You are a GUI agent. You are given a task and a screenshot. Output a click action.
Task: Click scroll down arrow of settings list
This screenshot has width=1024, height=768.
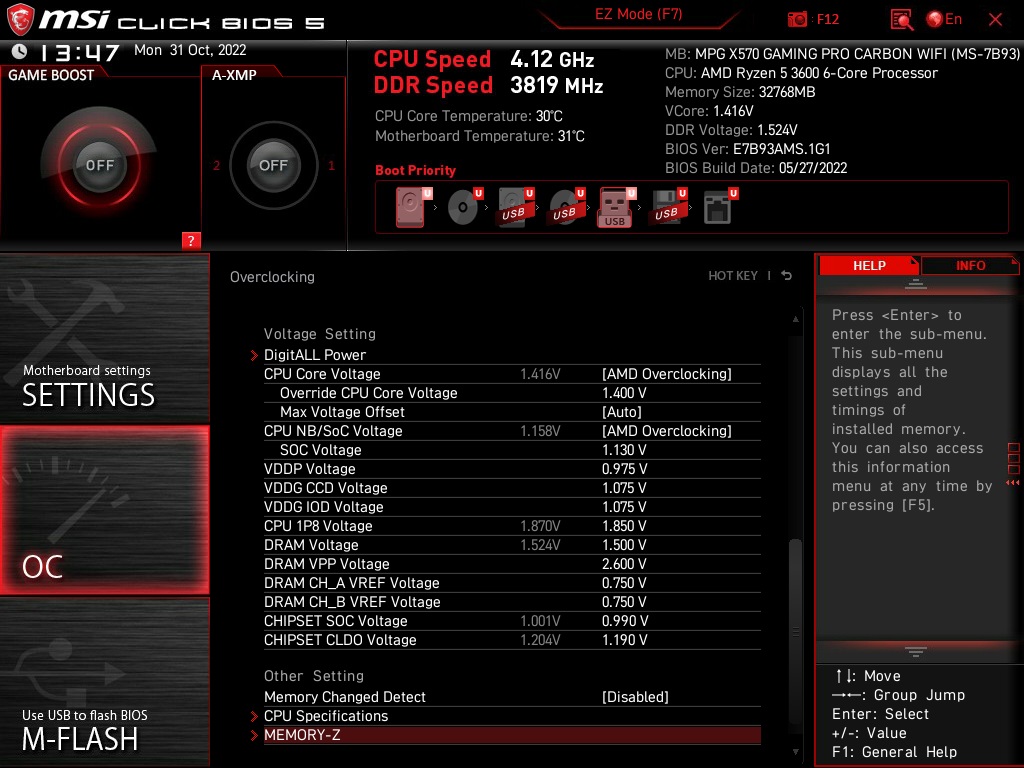(x=795, y=752)
